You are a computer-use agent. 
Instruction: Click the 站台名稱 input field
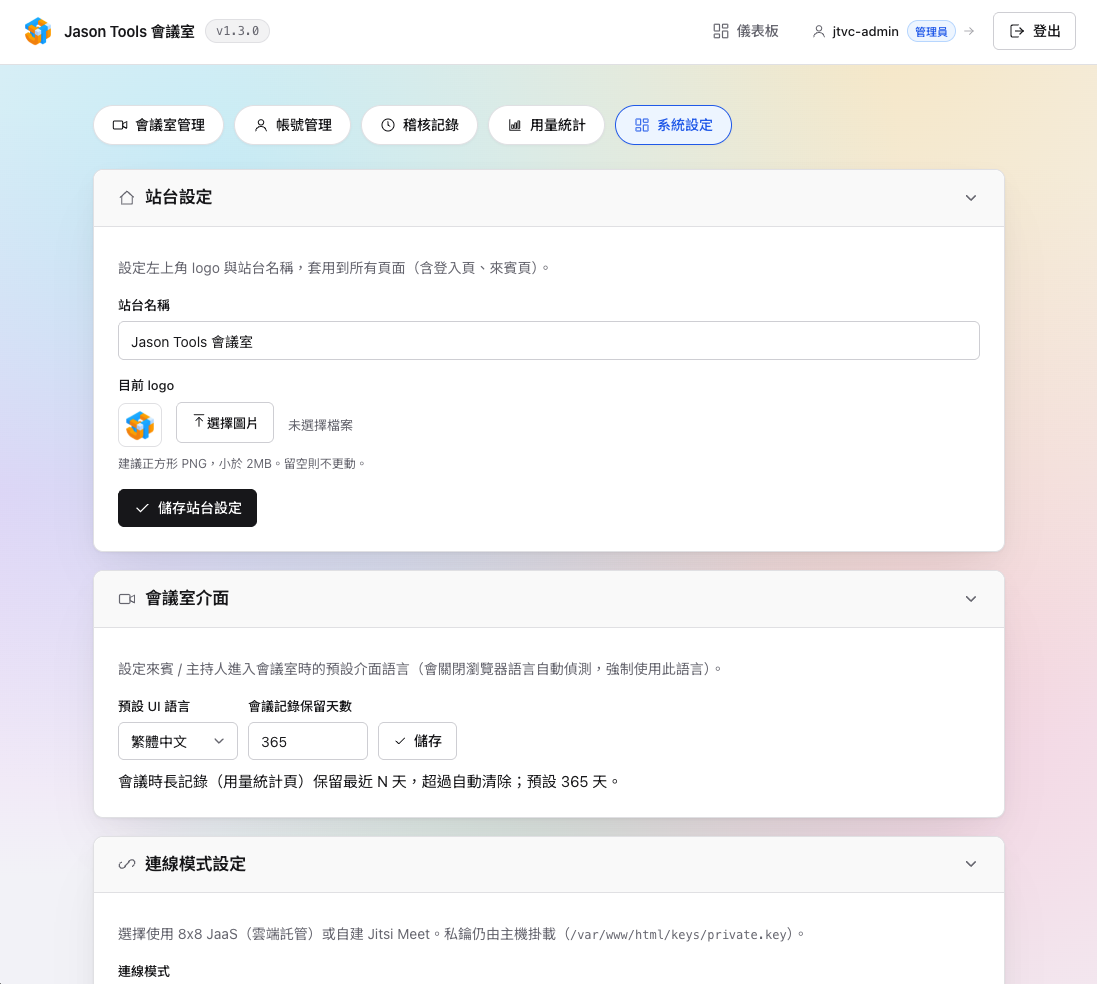click(x=548, y=341)
